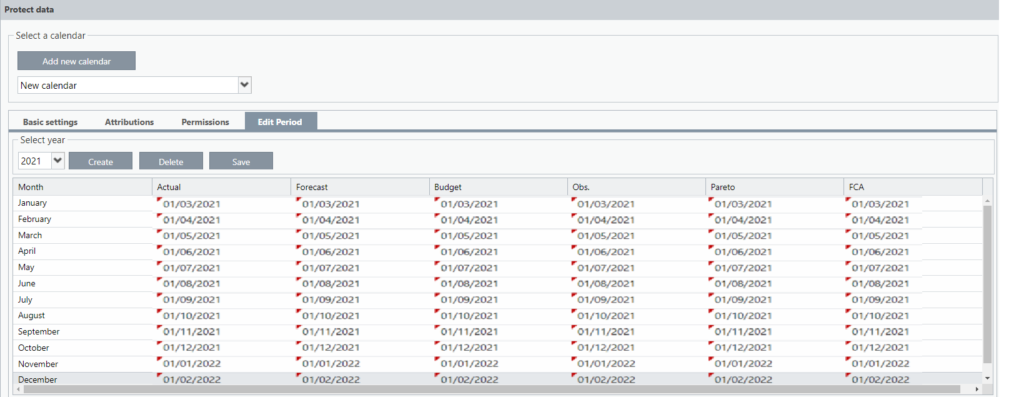Select the January row label
The width and height of the screenshot is (1024, 397).
tap(32, 203)
